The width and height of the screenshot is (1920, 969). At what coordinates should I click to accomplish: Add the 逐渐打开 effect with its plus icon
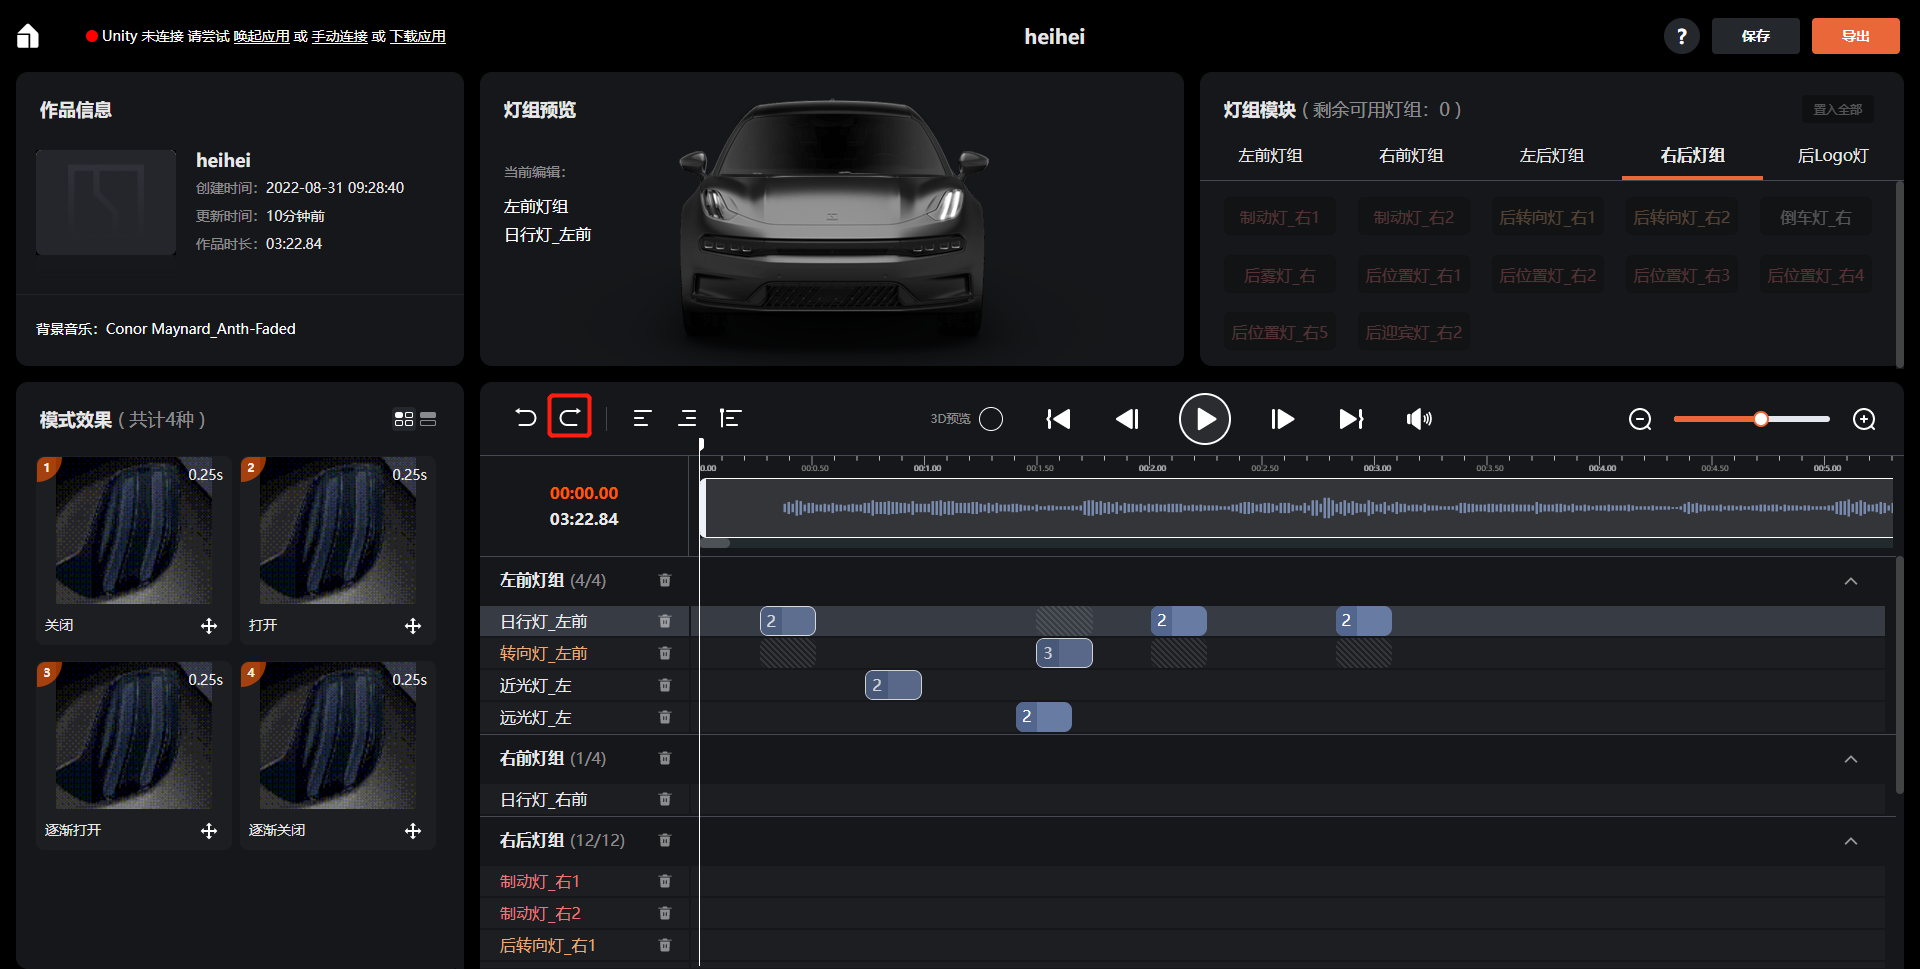click(209, 831)
